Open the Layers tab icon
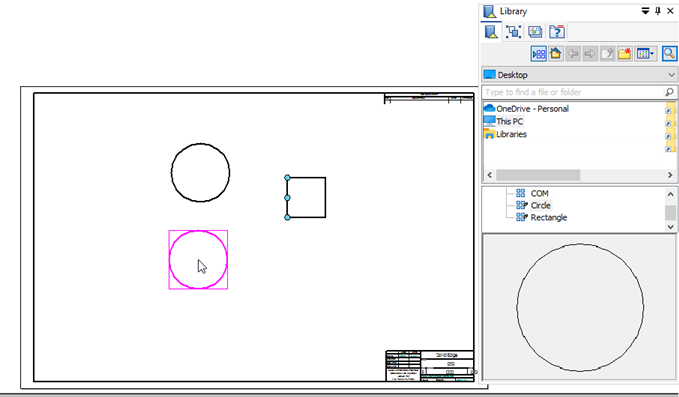This screenshot has height=397, width=679. 535,32
